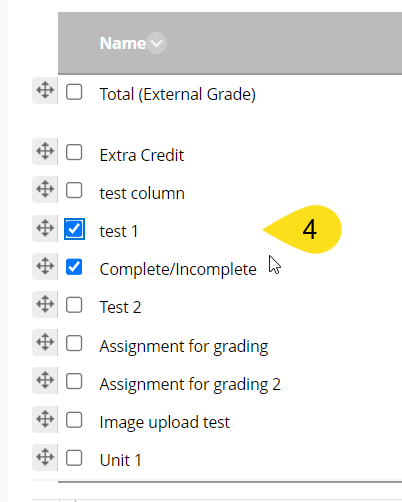Screen dimensions: 402x502
Task: Check the Unit 1 checkbox
Action: pos(74,458)
